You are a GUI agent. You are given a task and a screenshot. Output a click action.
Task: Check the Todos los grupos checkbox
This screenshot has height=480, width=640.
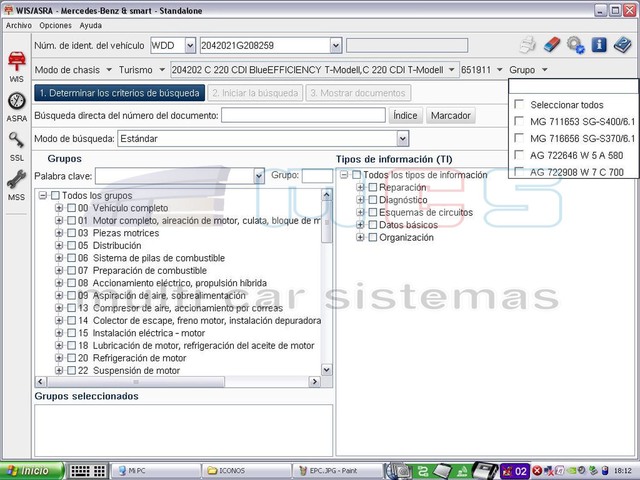[x=56, y=196]
